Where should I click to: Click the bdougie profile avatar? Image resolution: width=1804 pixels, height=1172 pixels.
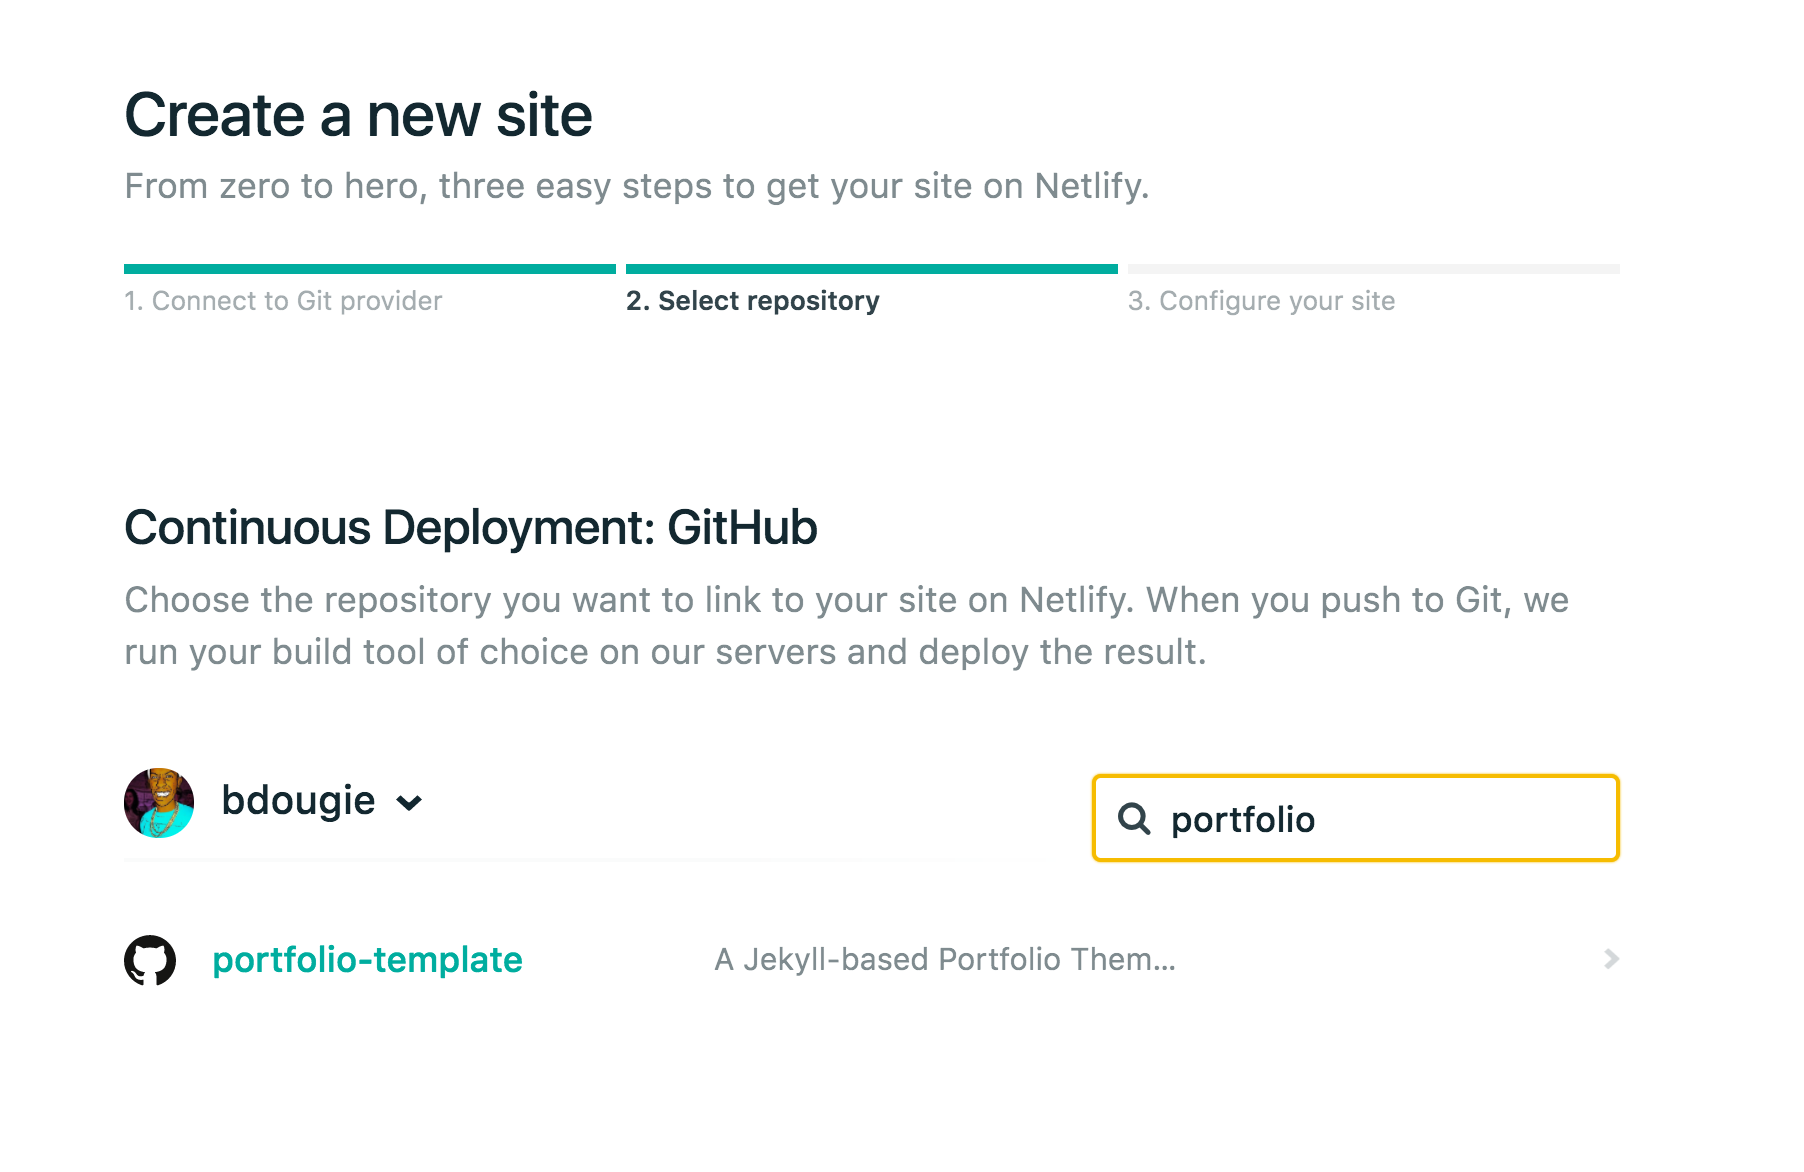(158, 800)
